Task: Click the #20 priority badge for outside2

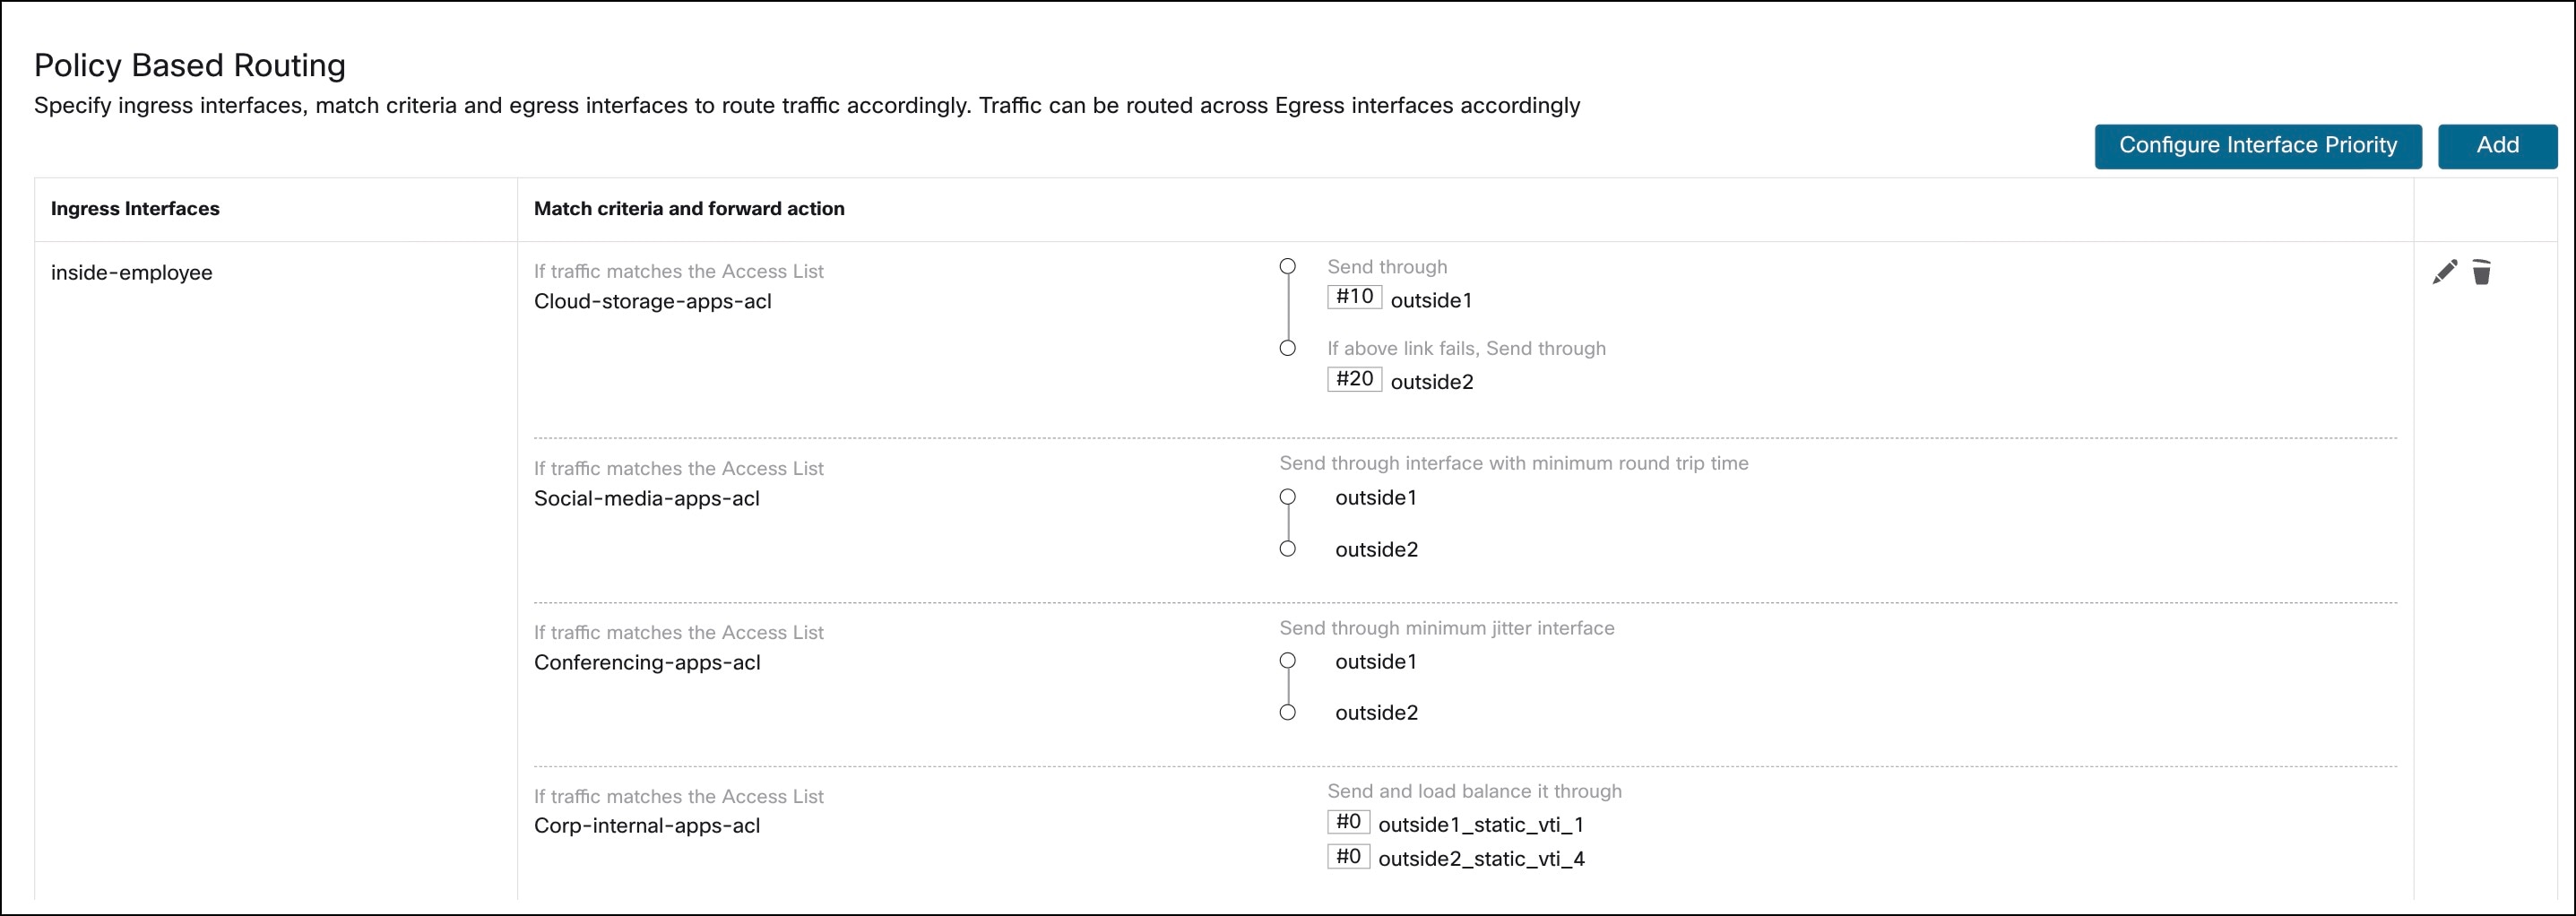Action: point(1354,379)
